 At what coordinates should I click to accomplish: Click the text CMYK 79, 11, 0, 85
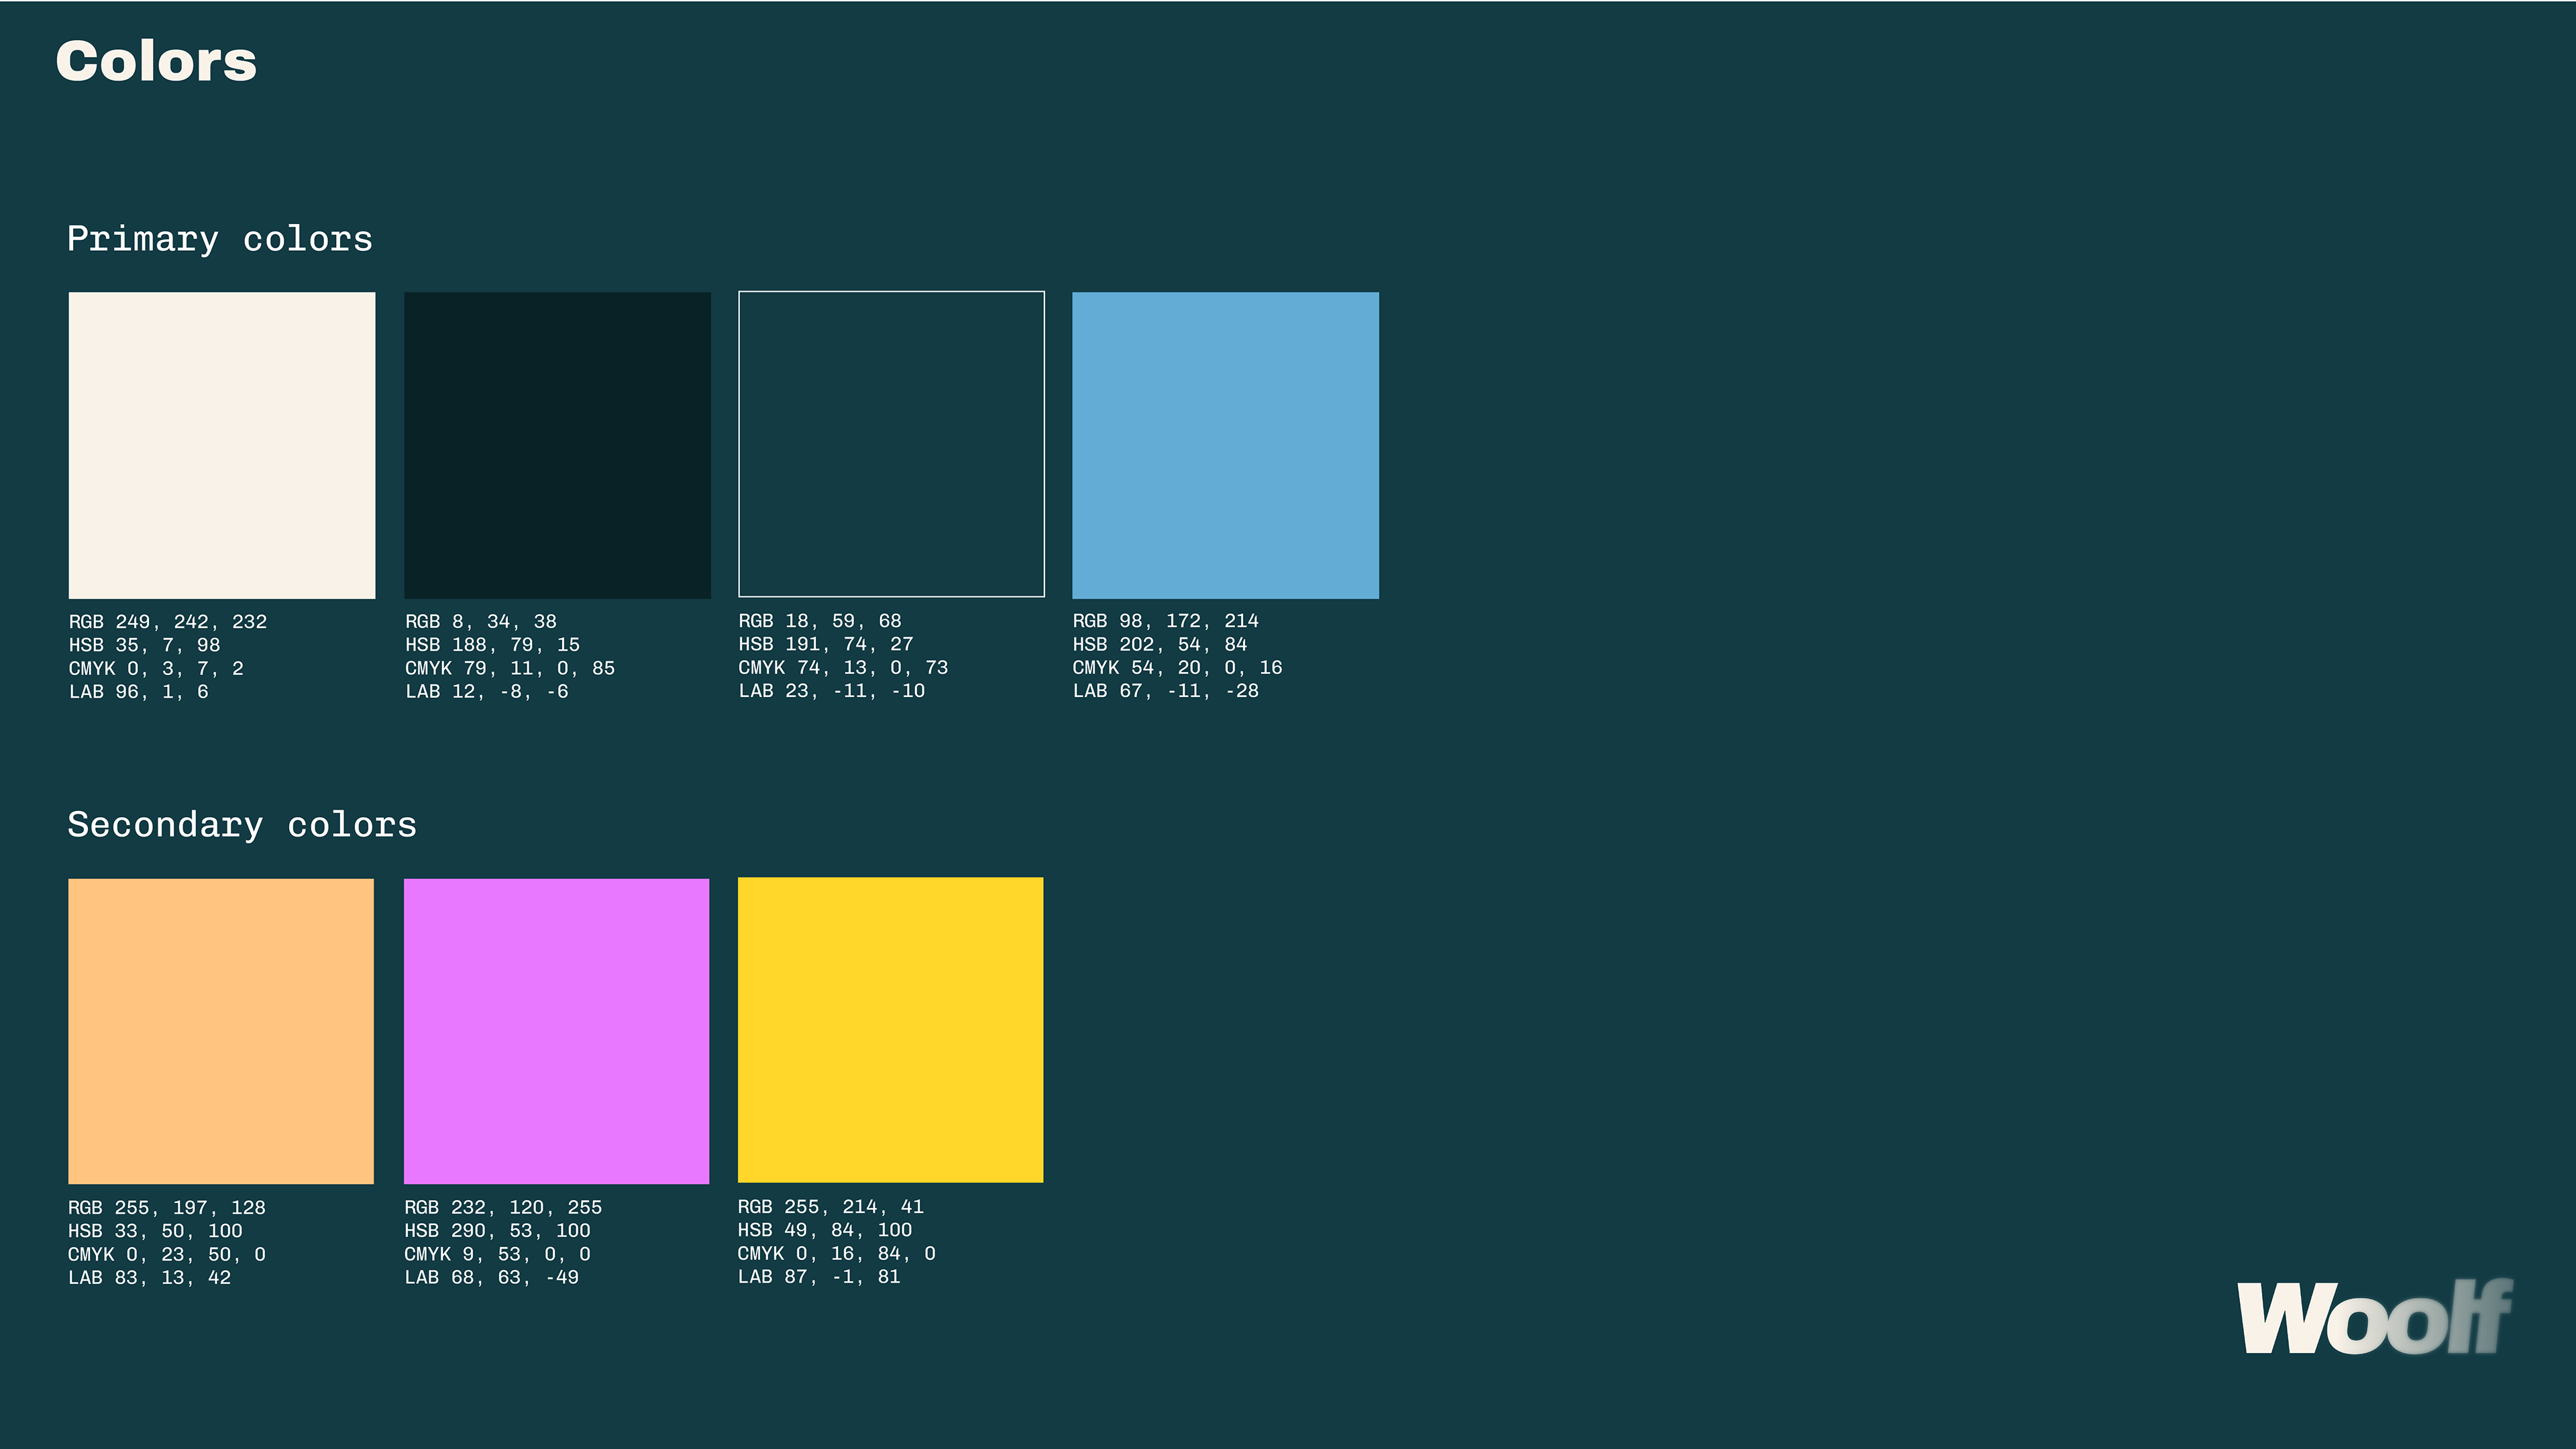[x=510, y=668]
